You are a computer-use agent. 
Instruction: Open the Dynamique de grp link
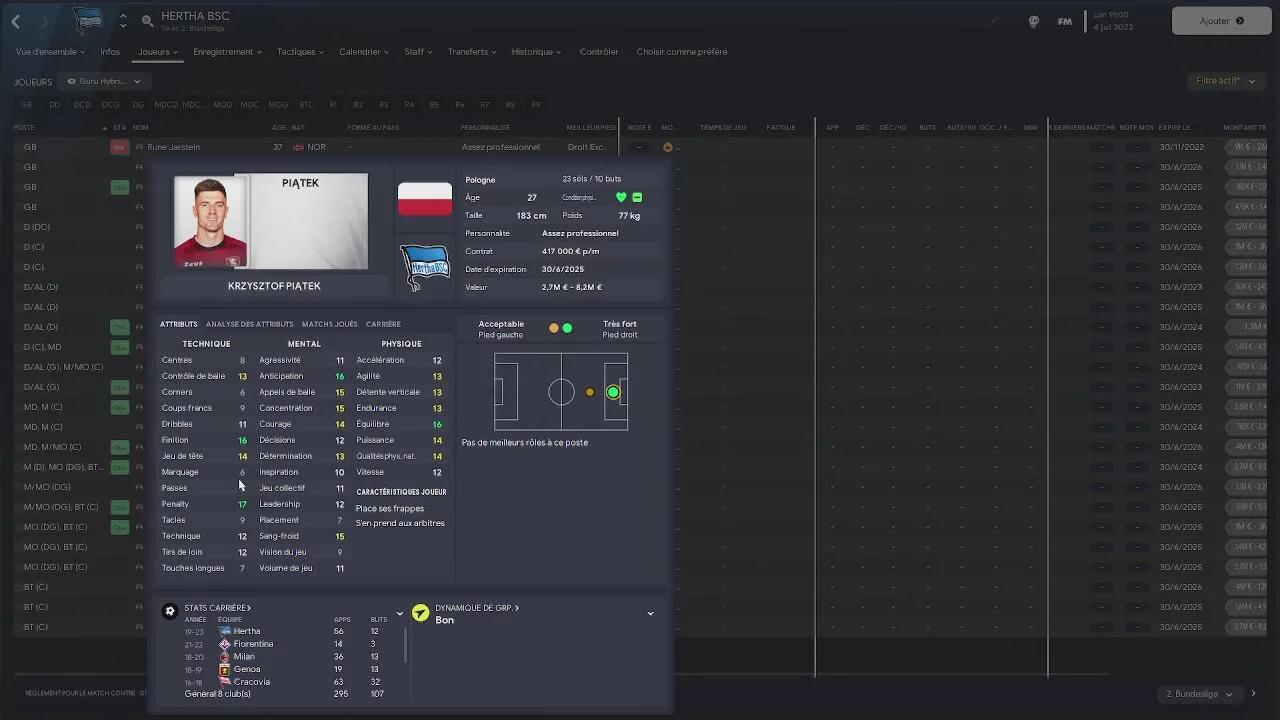tap(477, 608)
